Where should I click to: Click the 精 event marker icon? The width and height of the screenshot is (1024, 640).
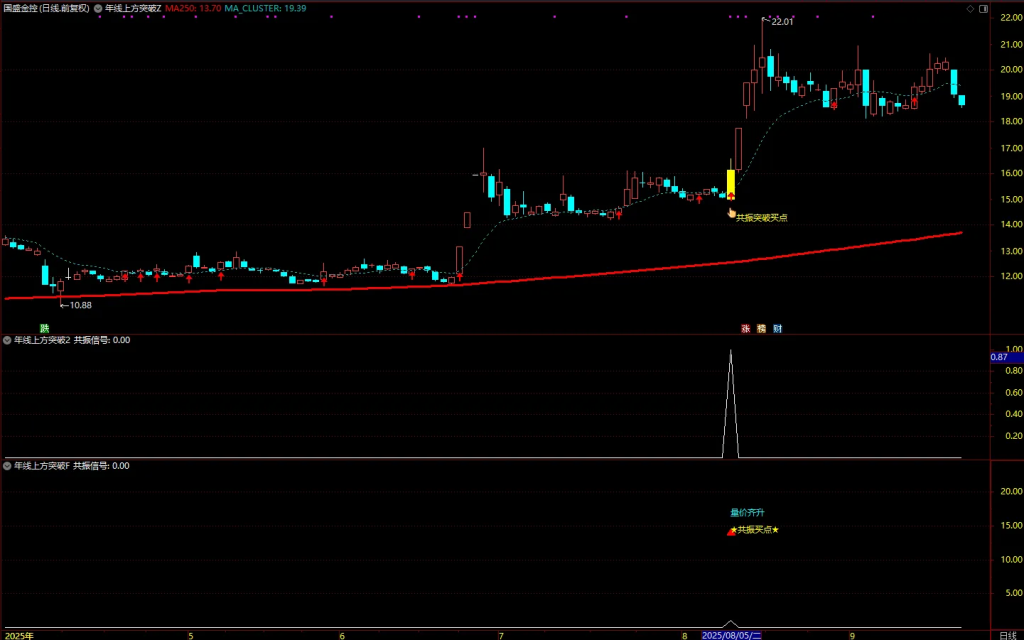(x=761, y=328)
